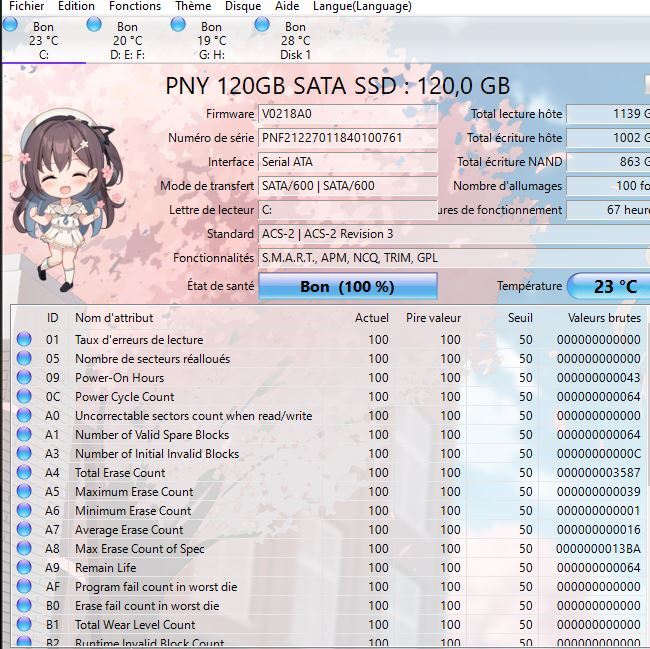This screenshot has height=649, width=650.
Task: Open the Fonctions menu
Action: pos(135,6)
